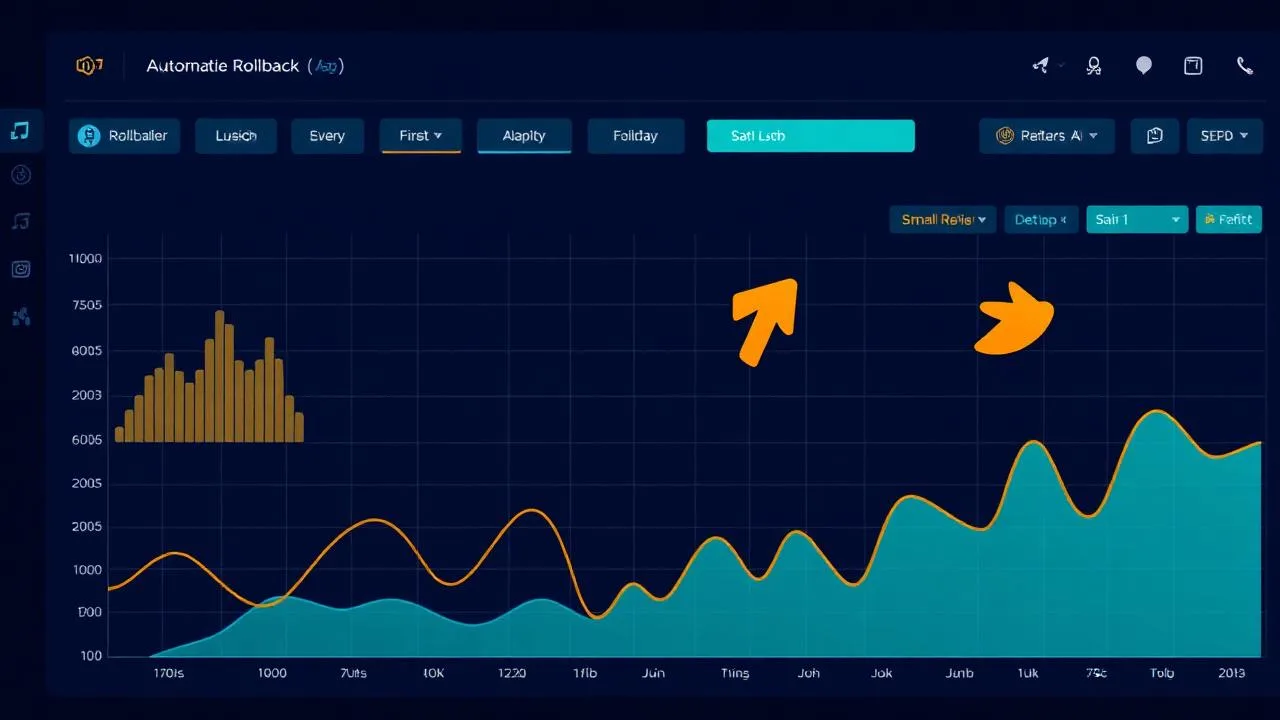Click the orange logo icon beside the title
The height and width of the screenshot is (720, 1280).
(x=90, y=66)
